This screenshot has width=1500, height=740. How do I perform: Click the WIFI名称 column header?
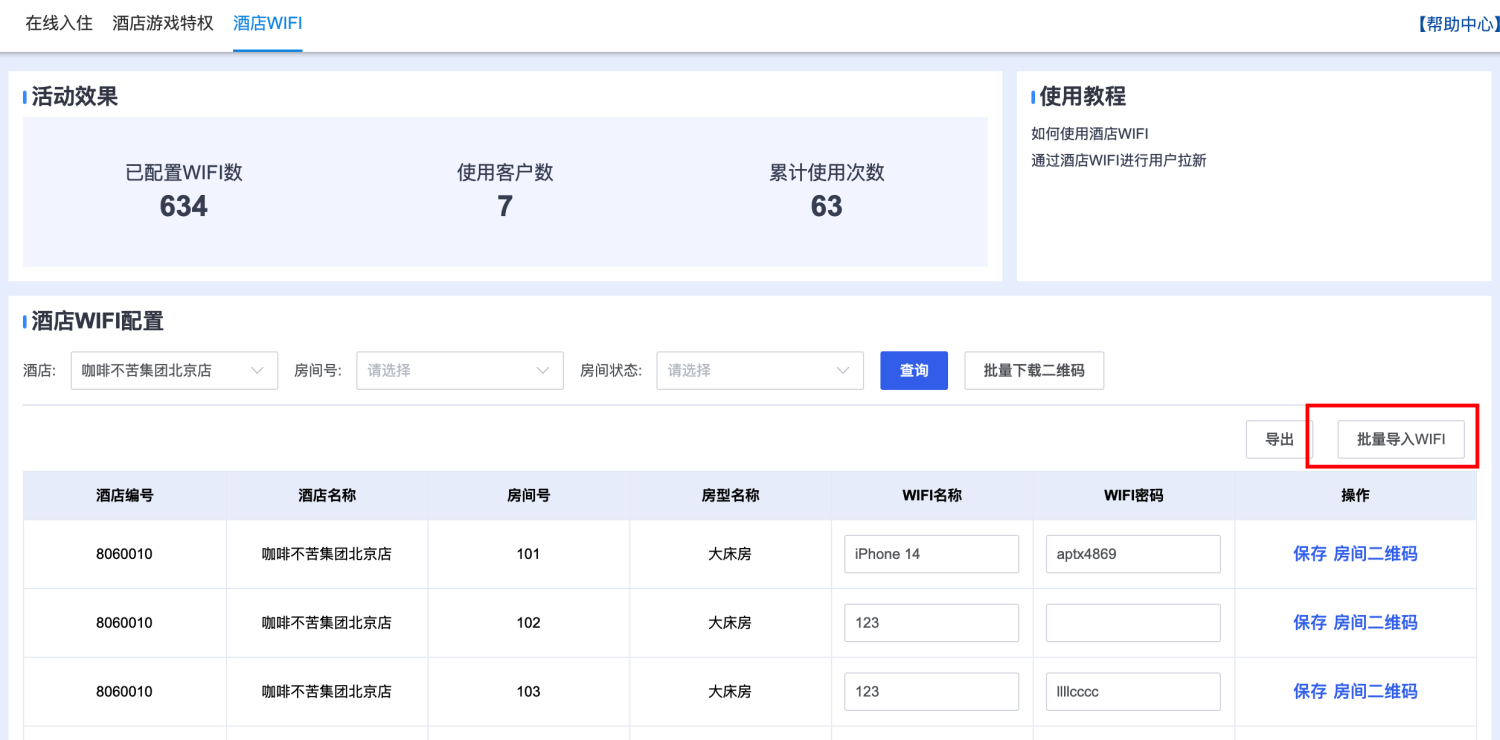tap(932, 495)
